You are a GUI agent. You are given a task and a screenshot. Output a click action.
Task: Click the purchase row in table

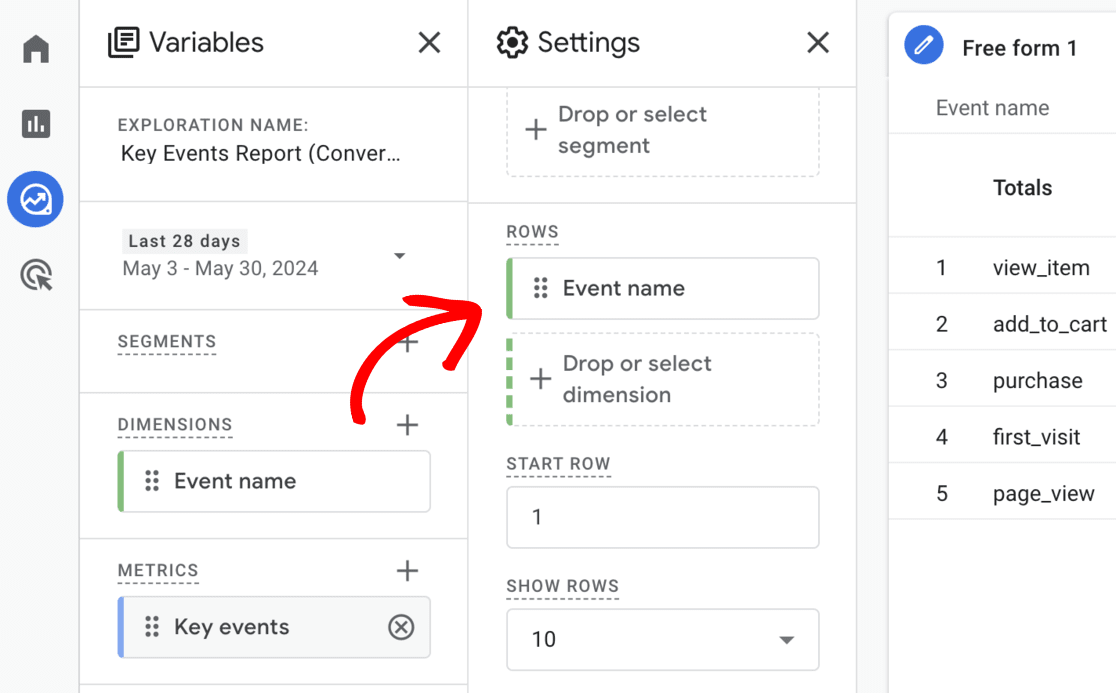click(x=1037, y=381)
